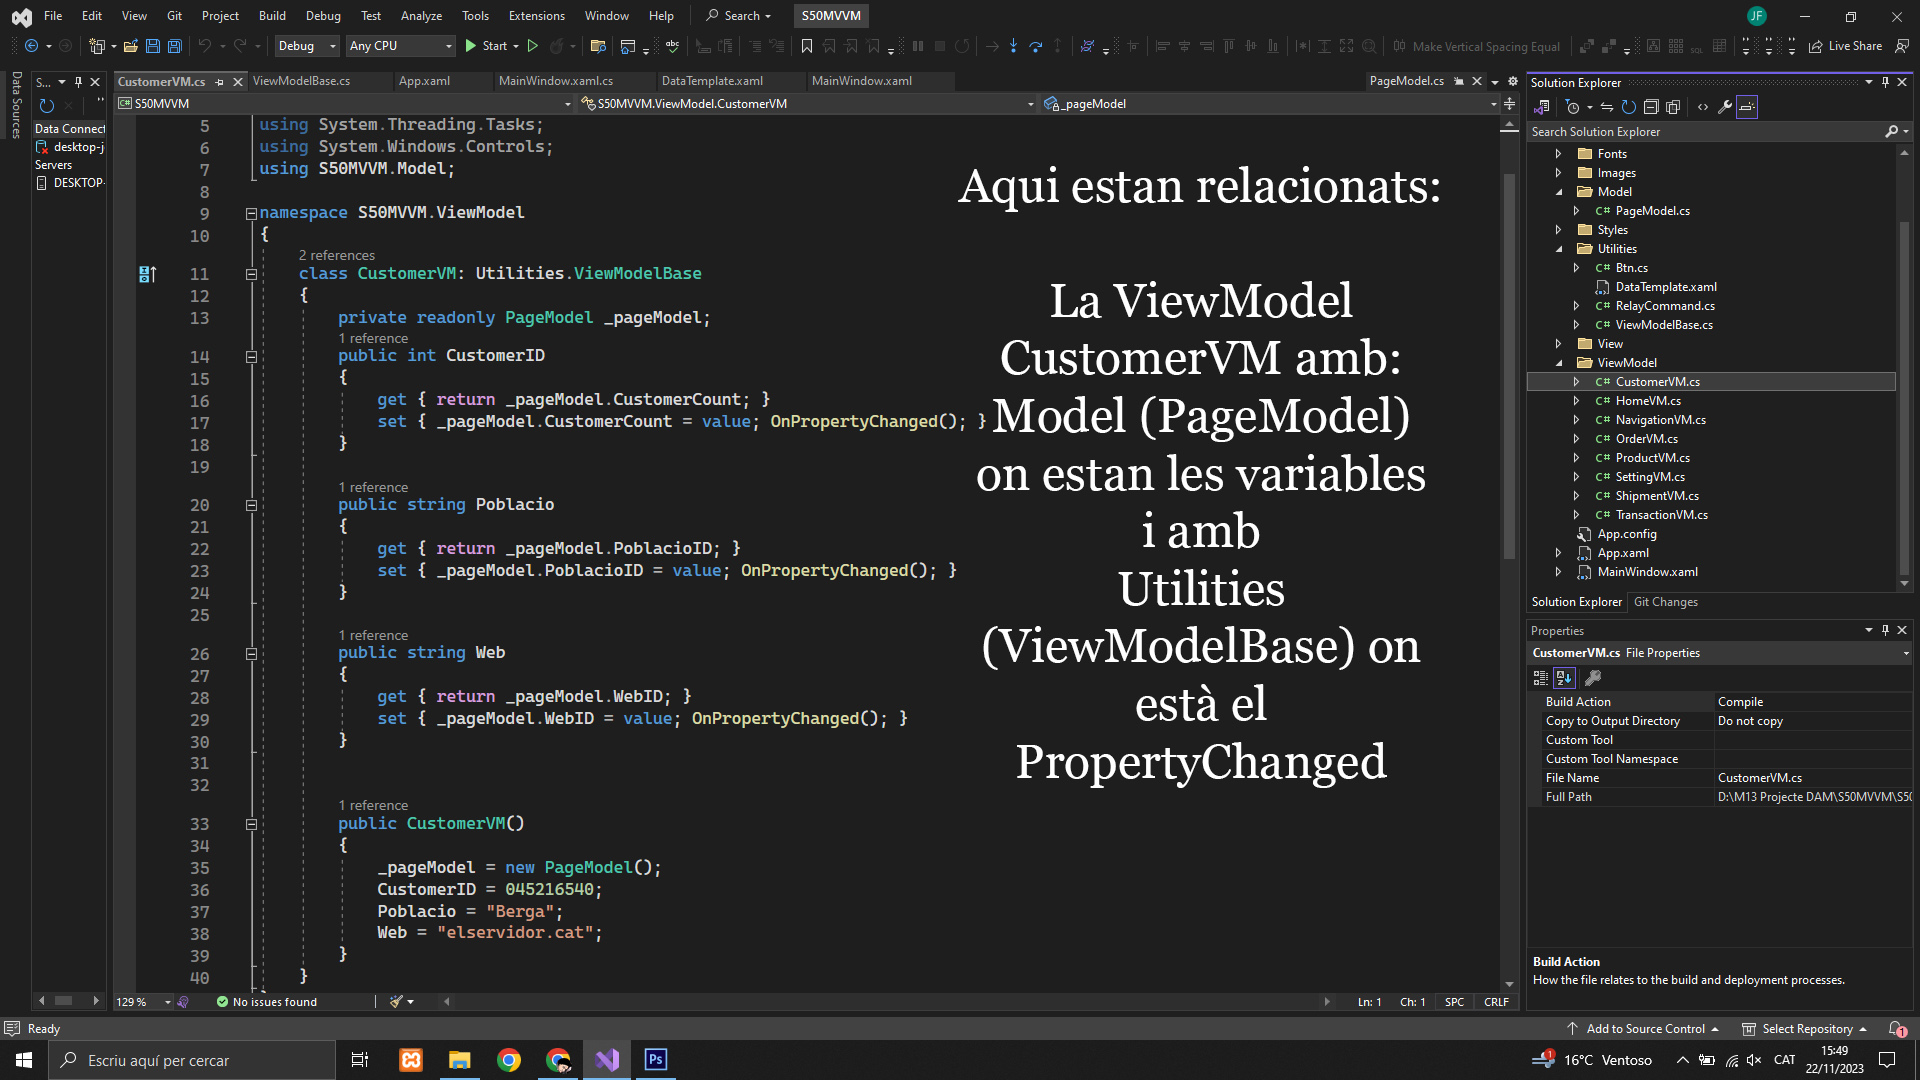The image size is (1920, 1080).
Task: Open Properties wrench icon in Solution Explorer
Action: (x=1725, y=107)
